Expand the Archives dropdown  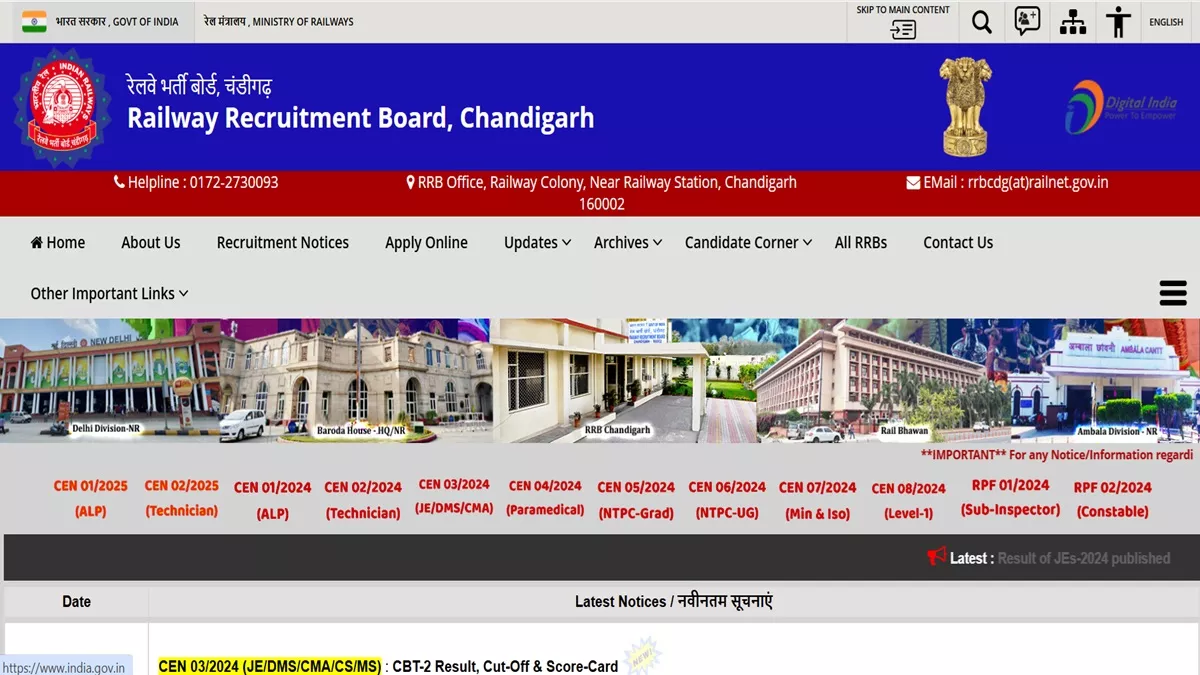click(628, 242)
